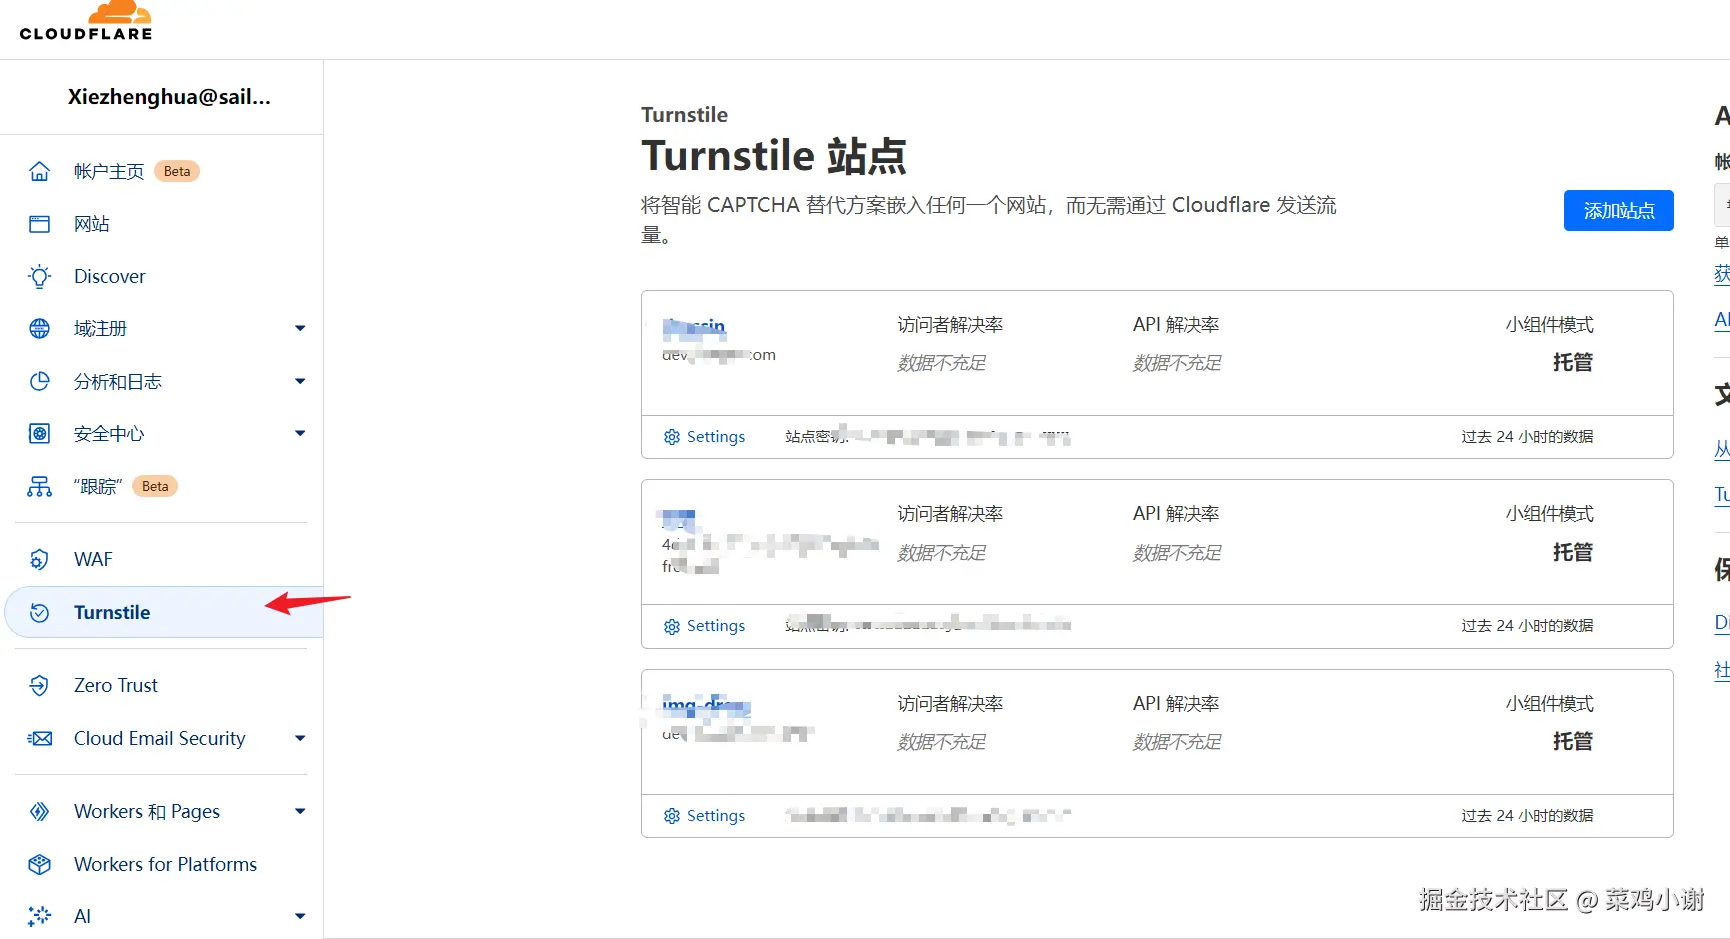This screenshot has height=939, width=1730.
Task: Click the third site's blurred name link
Action: click(x=706, y=705)
